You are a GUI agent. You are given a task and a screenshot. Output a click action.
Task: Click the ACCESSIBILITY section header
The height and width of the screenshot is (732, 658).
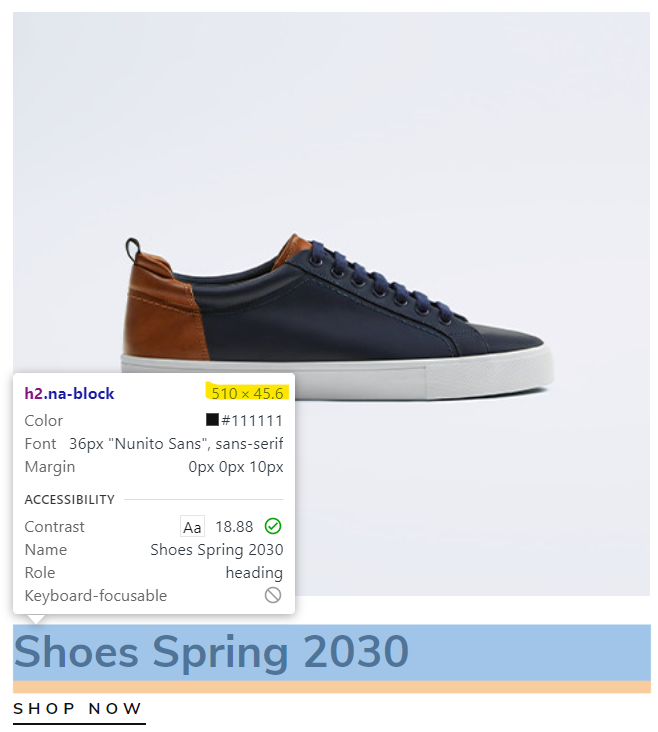point(69,500)
